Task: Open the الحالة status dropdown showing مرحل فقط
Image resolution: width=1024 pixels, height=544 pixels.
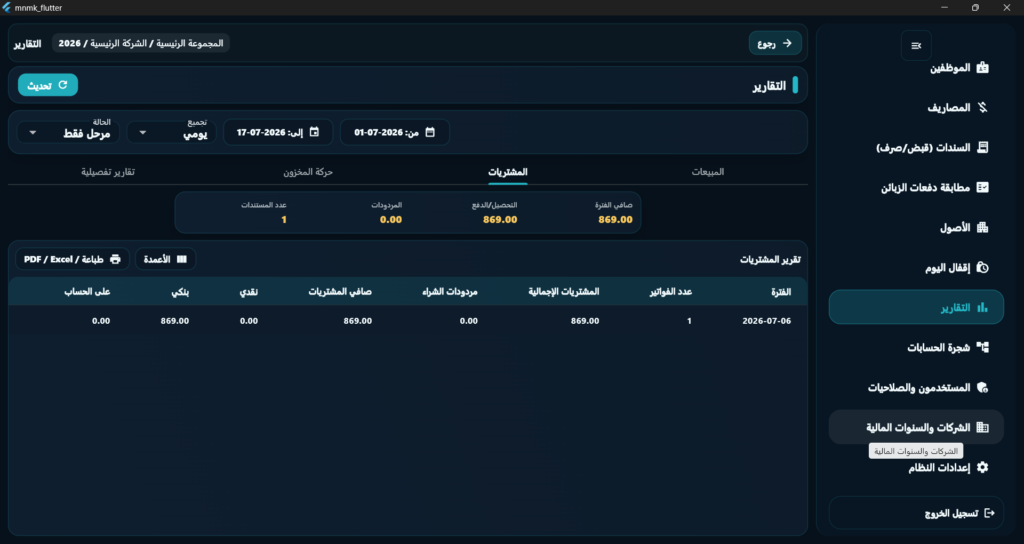Action: 68,133
